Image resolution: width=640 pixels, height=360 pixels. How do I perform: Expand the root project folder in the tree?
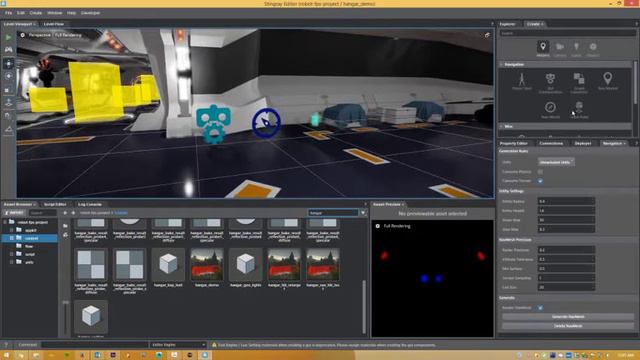(x=5, y=222)
